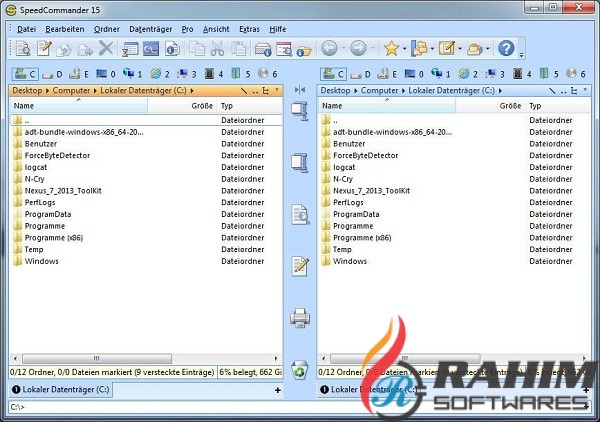Click left arrow of right pane scrollbar
The width and height of the screenshot is (600, 422).
(x=324, y=358)
